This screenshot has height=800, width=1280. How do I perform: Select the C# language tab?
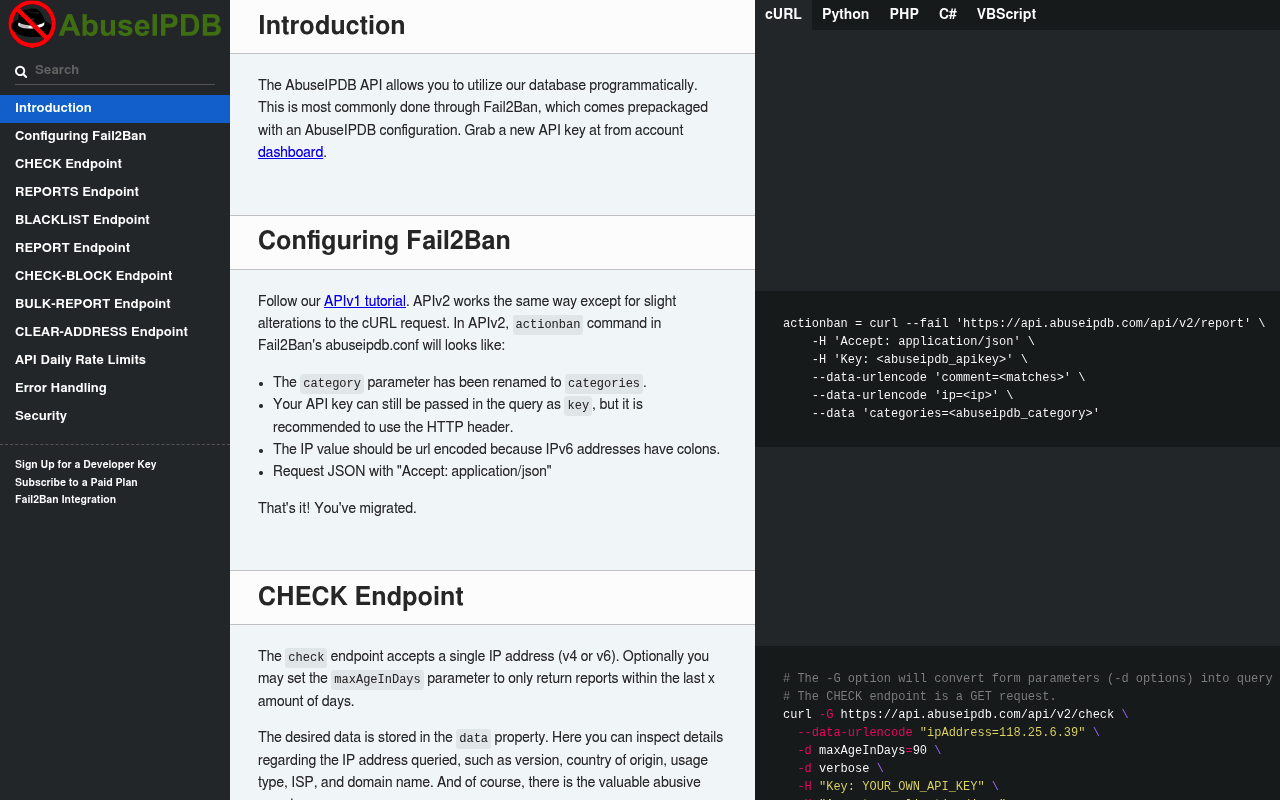pyautogui.click(x=948, y=14)
